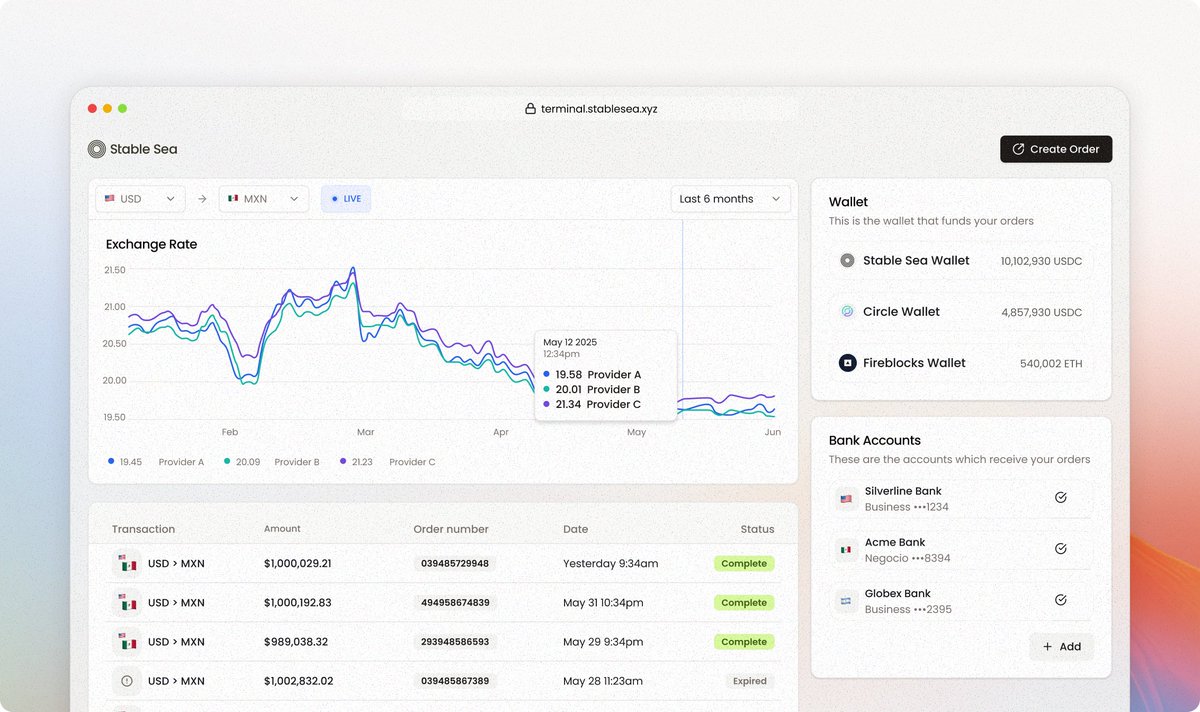1200x712 pixels.
Task: Select the Stable Sea Wallet row
Action: point(961,260)
